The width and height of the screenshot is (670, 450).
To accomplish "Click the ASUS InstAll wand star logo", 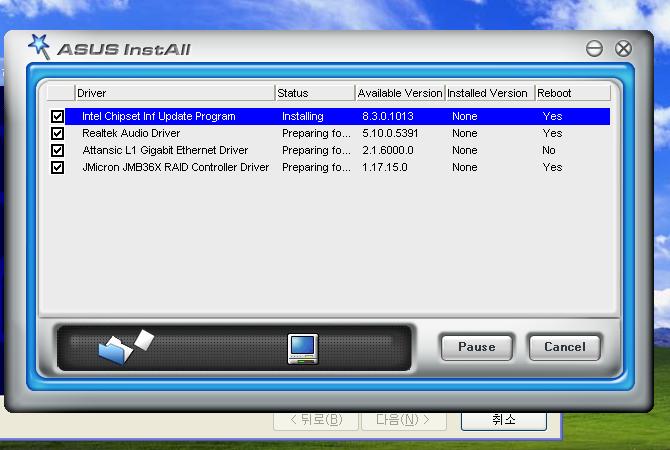I will 39,46.
